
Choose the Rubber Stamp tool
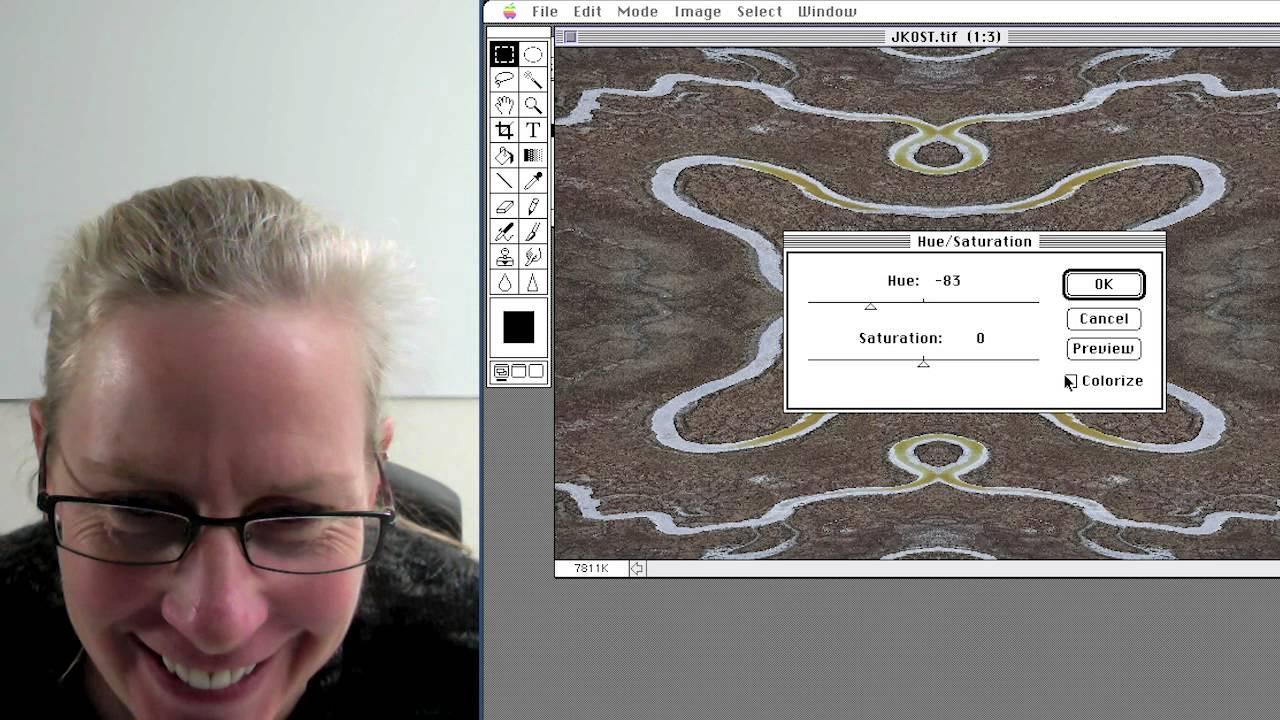click(x=505, y=255)
